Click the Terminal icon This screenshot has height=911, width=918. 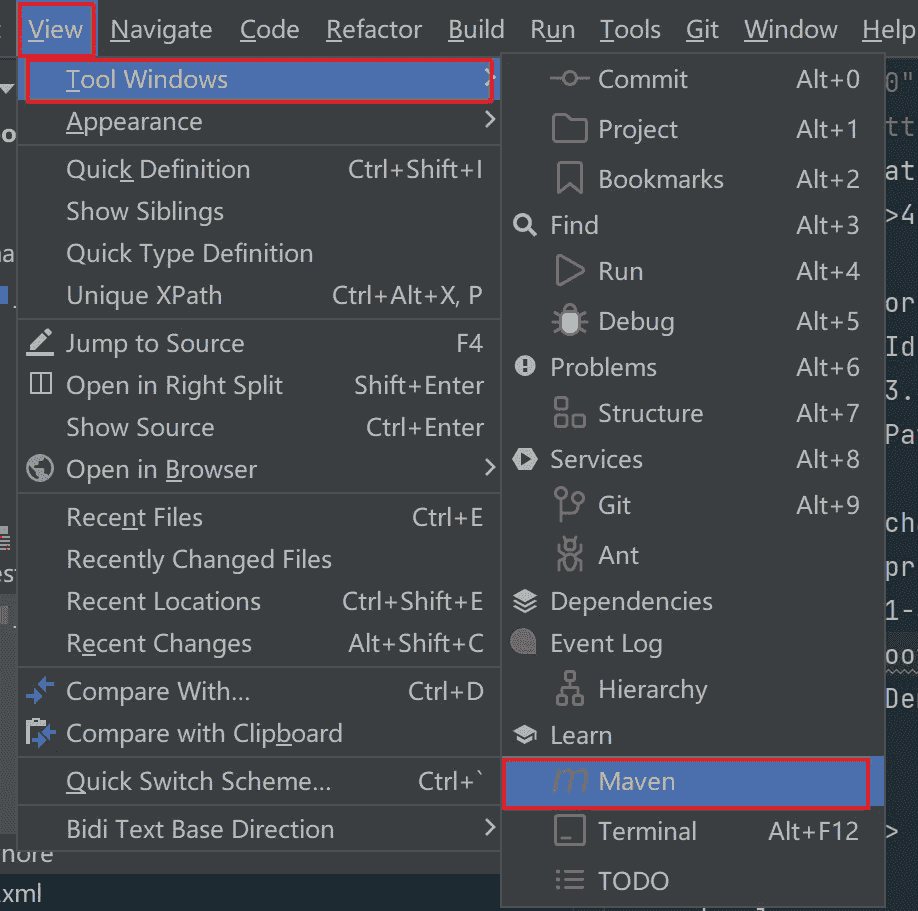pyautogui.click(x=569, y=831)
